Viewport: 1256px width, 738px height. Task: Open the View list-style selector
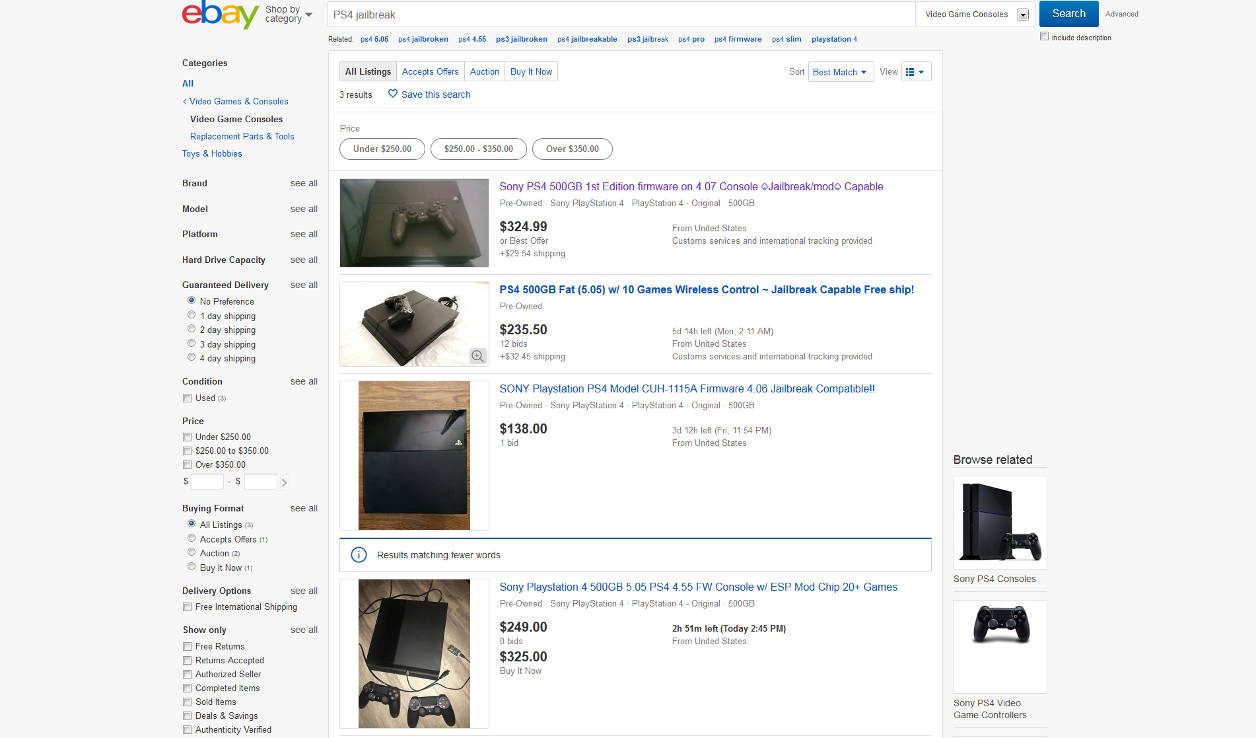pos(916,72)
